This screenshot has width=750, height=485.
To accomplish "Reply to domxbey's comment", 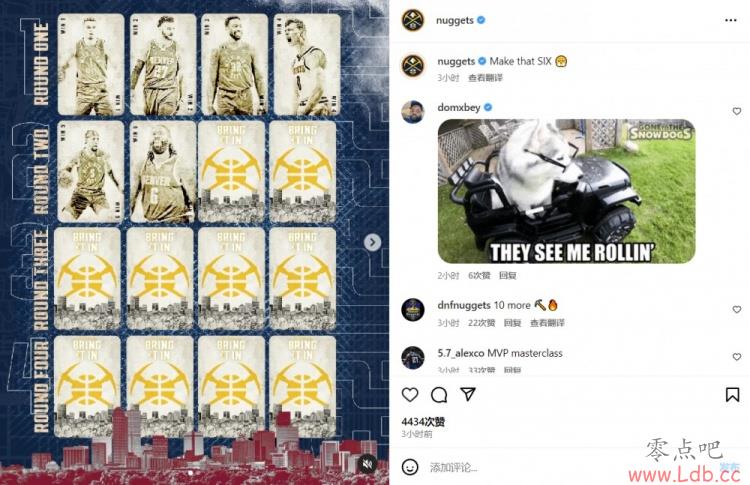I will click(507, 276).
